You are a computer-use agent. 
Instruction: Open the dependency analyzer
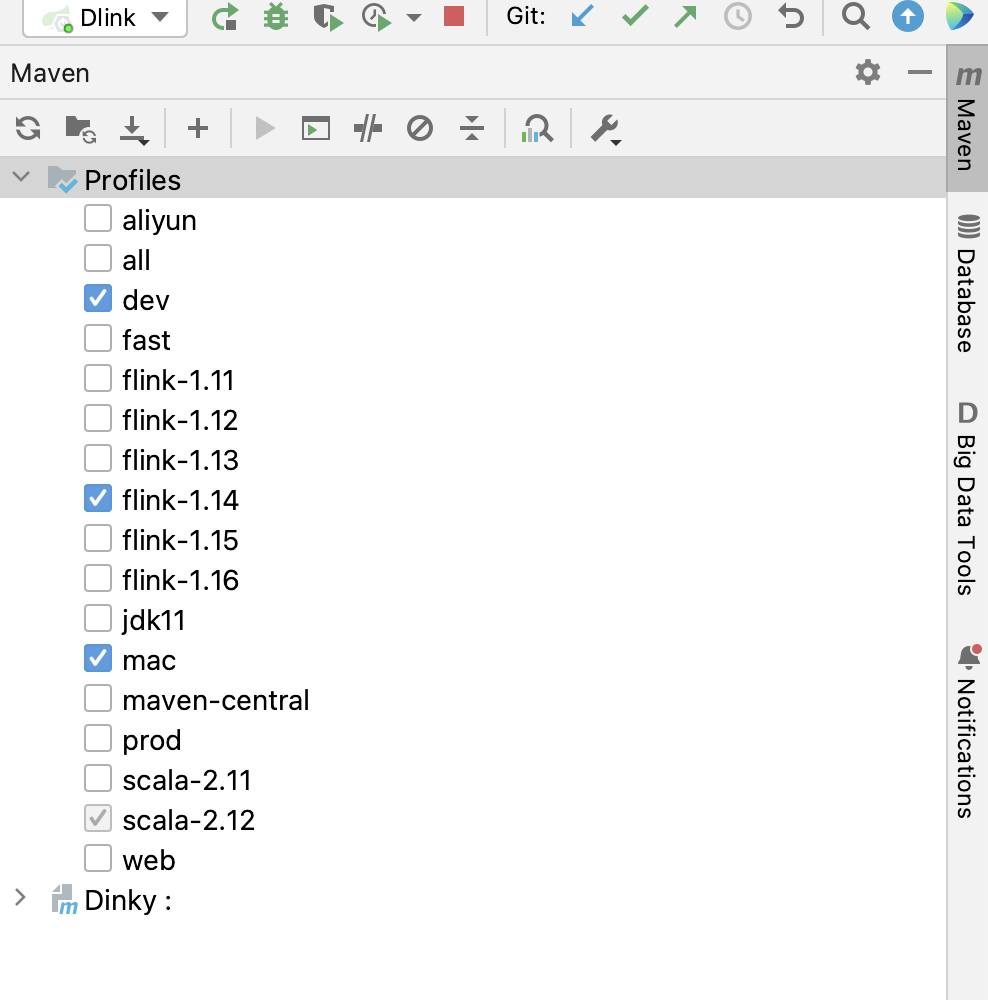click(538, 128)
